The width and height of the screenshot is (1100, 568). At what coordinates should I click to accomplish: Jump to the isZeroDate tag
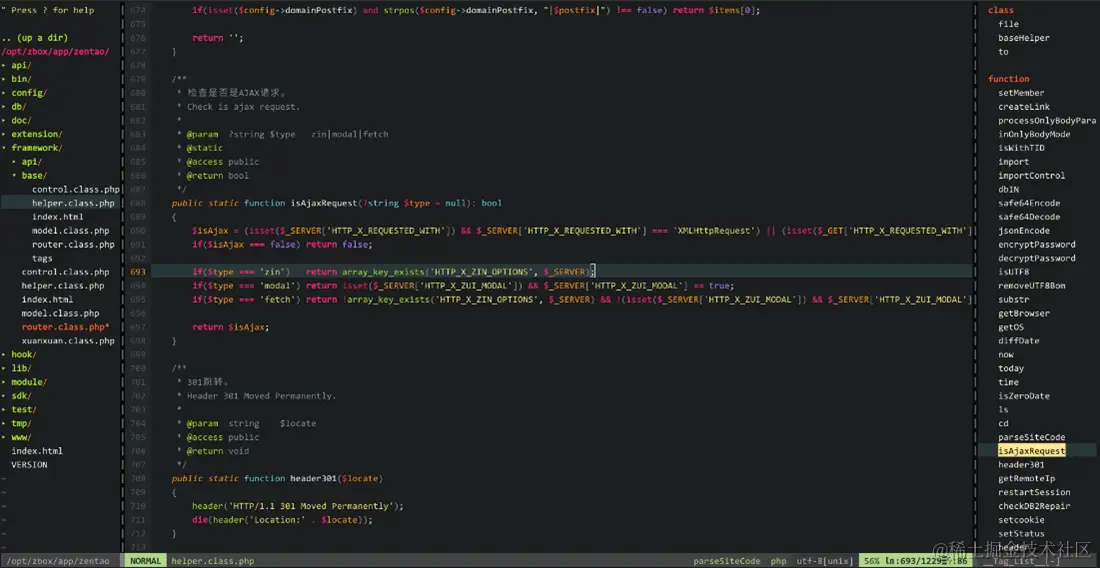1024,396
